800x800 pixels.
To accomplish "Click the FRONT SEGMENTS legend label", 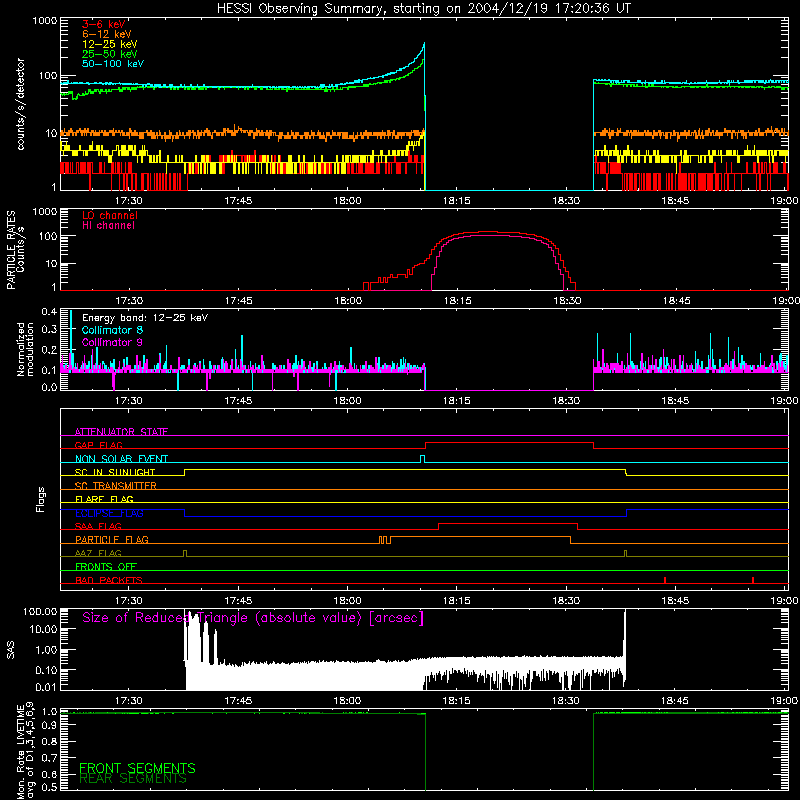I will point(137,768).
